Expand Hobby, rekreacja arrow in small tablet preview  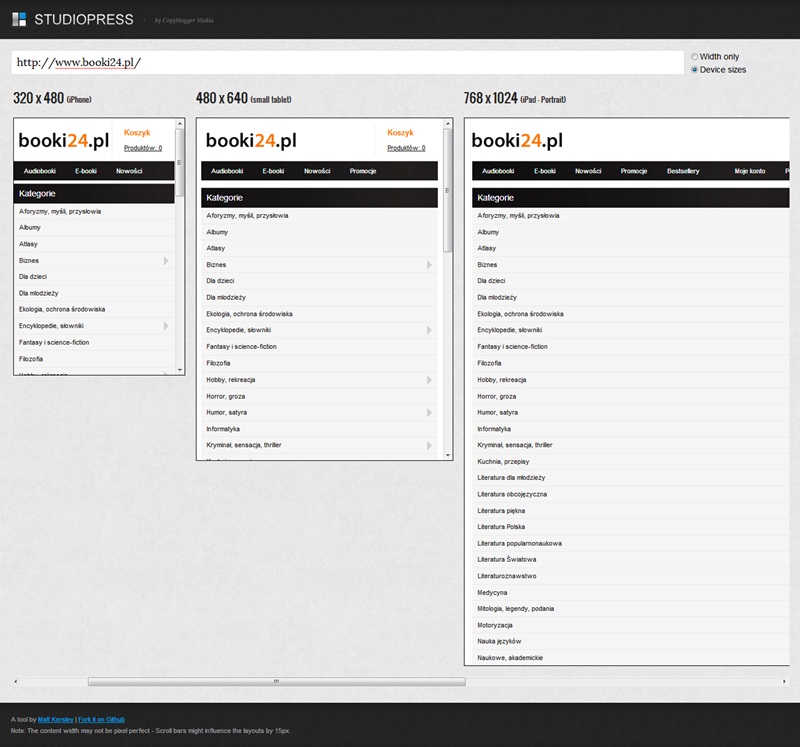(x=429, y=380)
